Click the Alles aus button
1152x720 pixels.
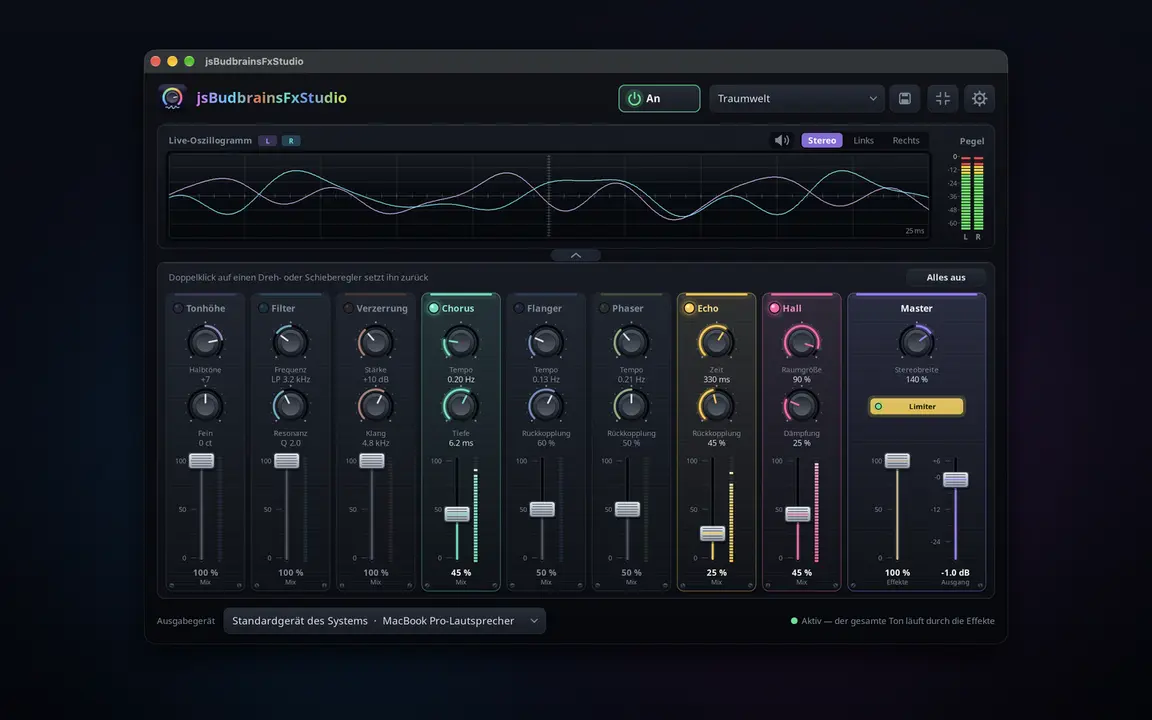946,278
